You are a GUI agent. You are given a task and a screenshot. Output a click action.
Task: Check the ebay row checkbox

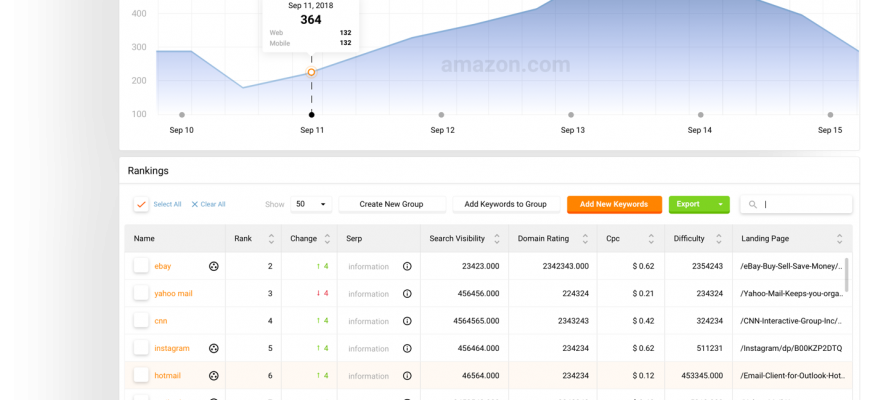(x=141, y=266)
